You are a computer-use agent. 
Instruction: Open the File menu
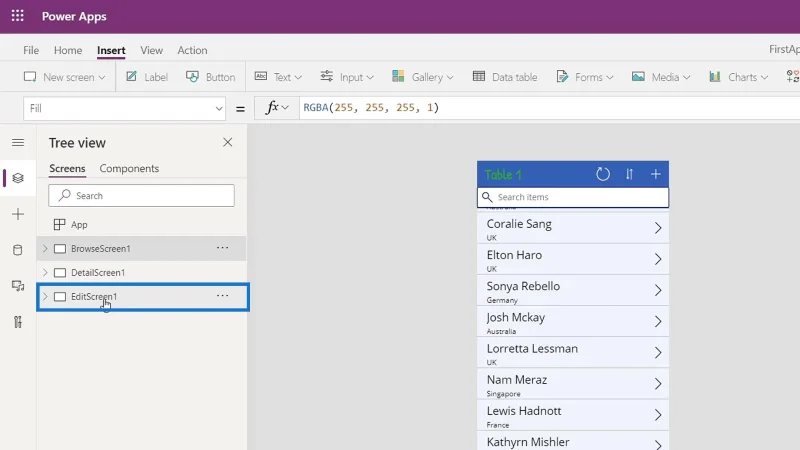coord(31,50)
